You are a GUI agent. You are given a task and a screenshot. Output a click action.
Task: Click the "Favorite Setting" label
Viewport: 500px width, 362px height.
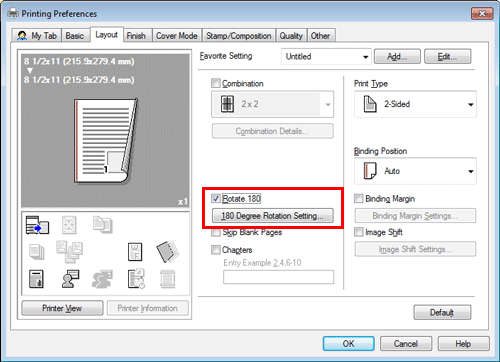(226, 56)
